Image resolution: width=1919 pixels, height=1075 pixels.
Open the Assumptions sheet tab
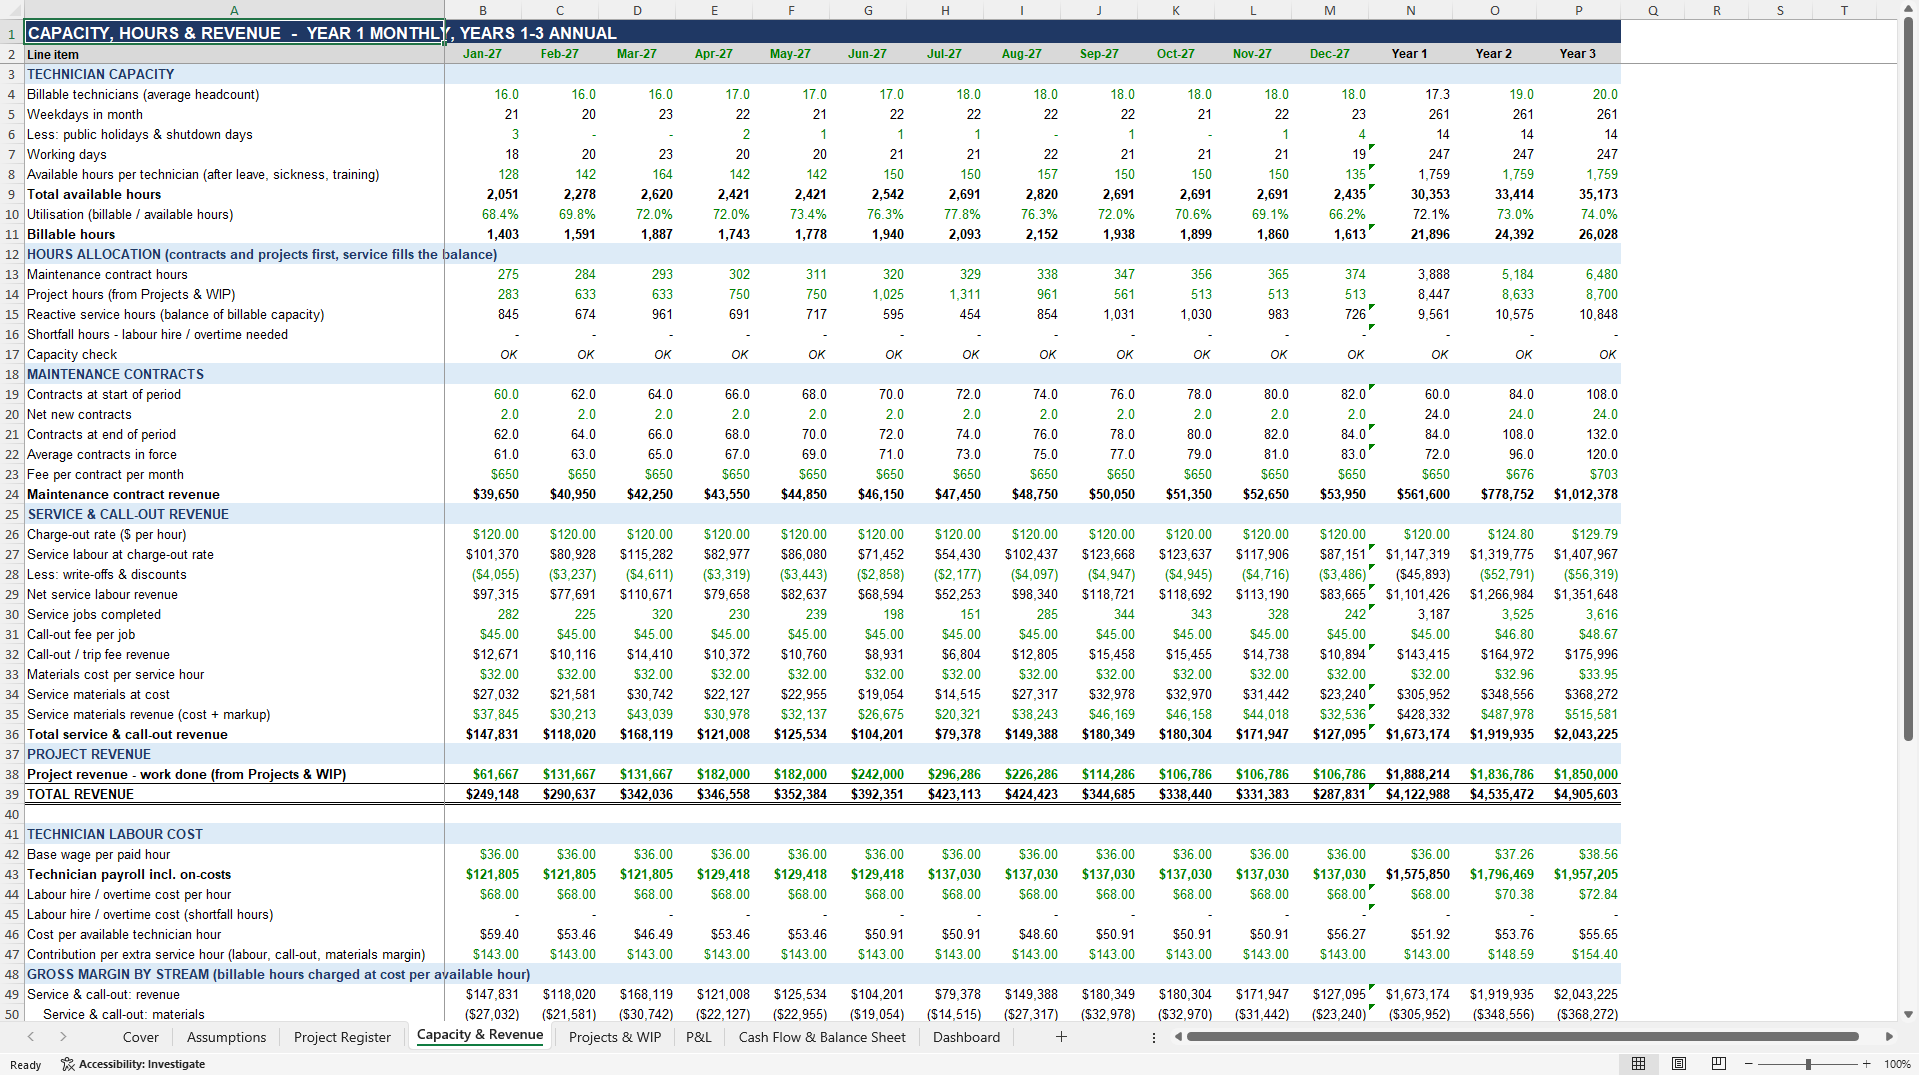227,1037
